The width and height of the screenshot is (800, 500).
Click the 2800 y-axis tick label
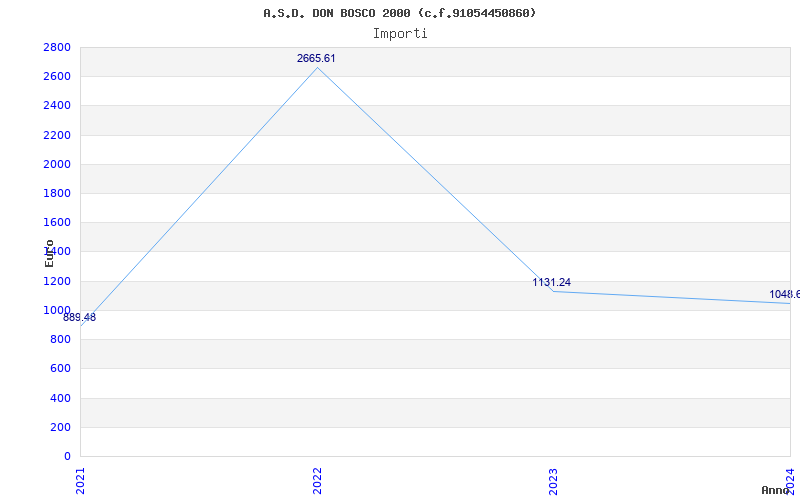tap(57, 47)
